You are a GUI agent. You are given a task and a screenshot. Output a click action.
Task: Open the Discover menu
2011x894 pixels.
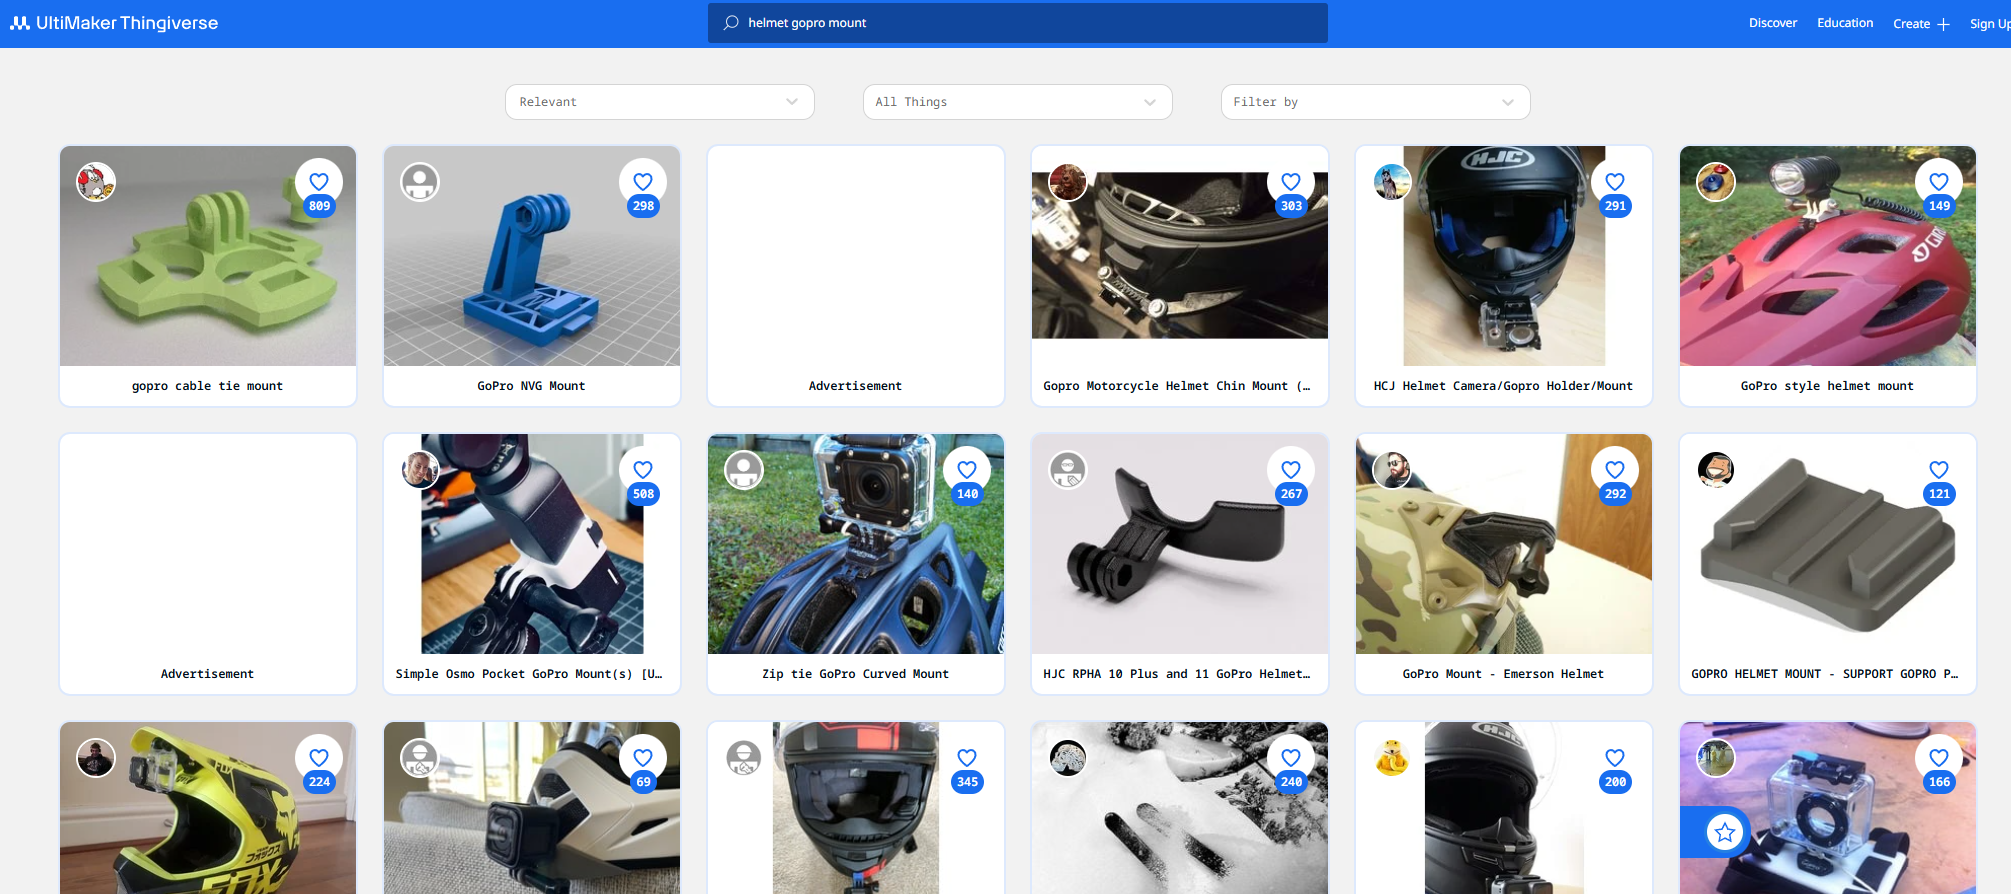point(1773,23)
